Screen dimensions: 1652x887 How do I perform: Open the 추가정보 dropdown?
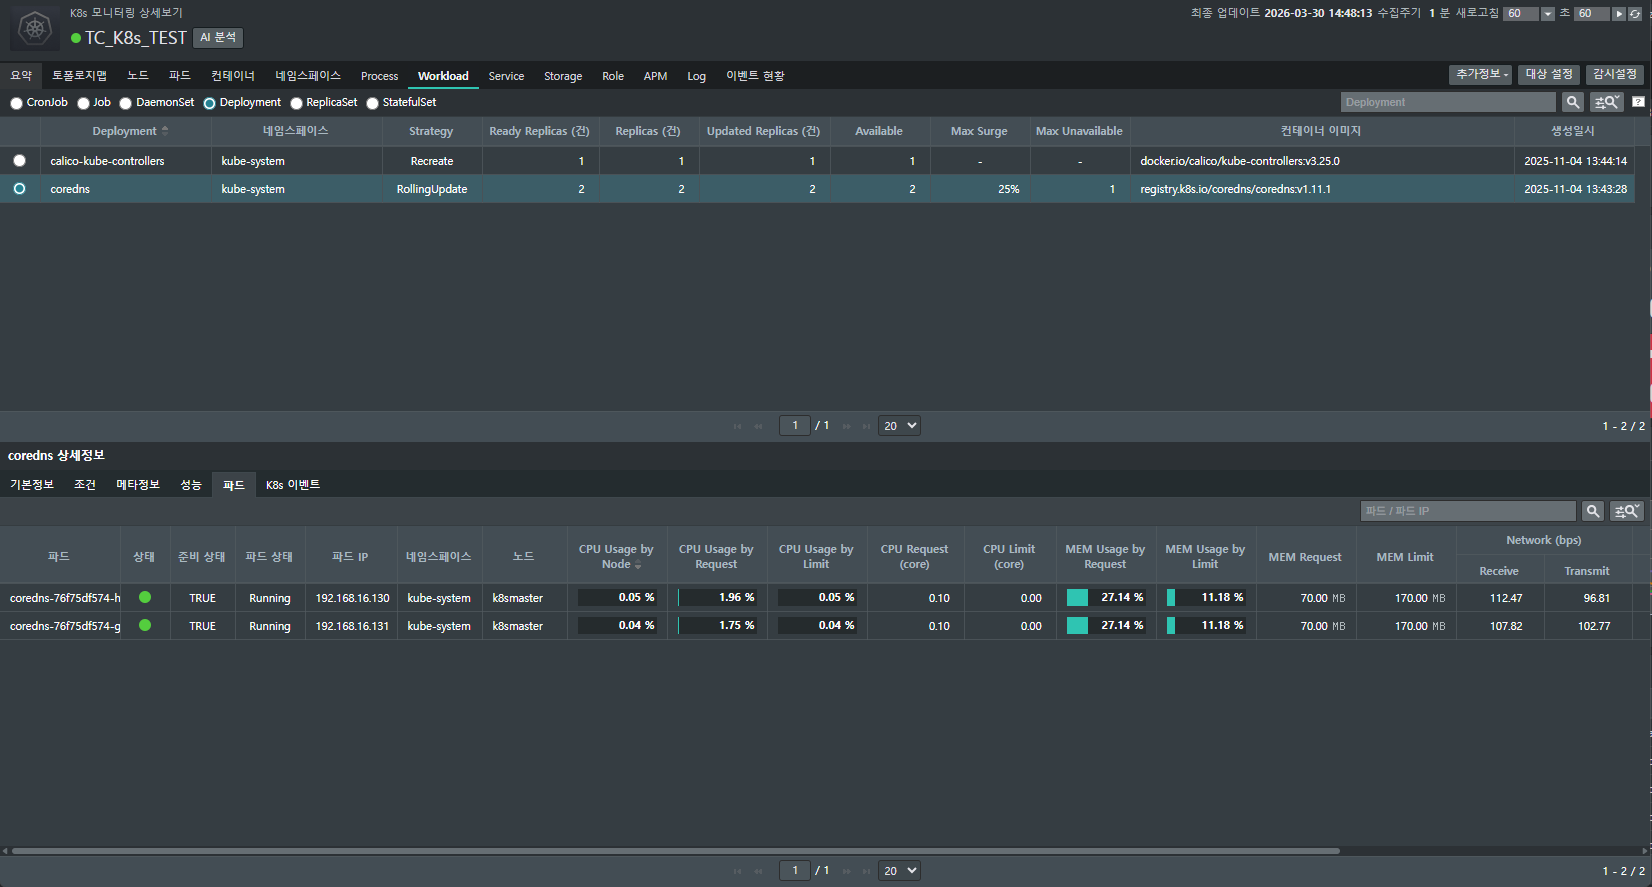1481,75
